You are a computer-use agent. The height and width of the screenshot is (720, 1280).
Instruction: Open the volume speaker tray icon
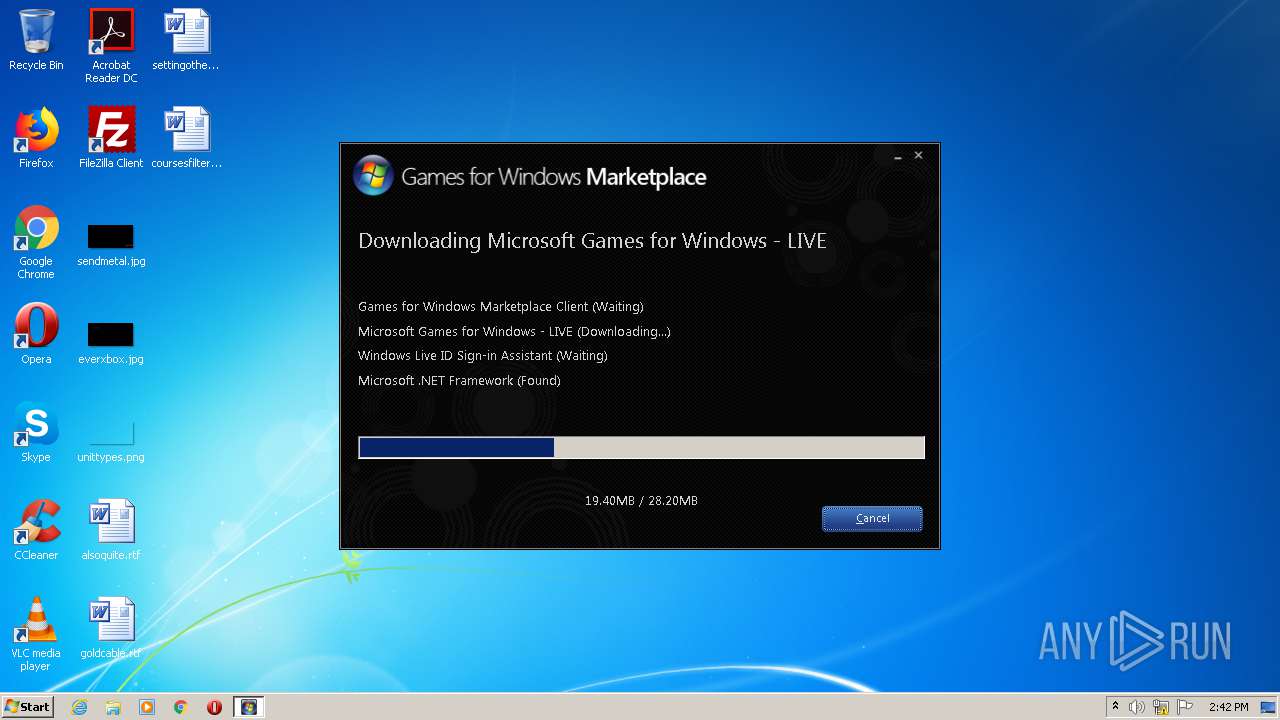click(1137, 707)
